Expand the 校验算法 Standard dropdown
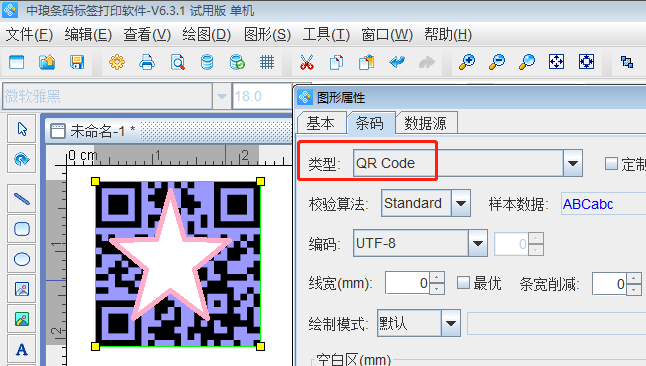This screenshot has width=646, height=366. (x=461, y=203)
